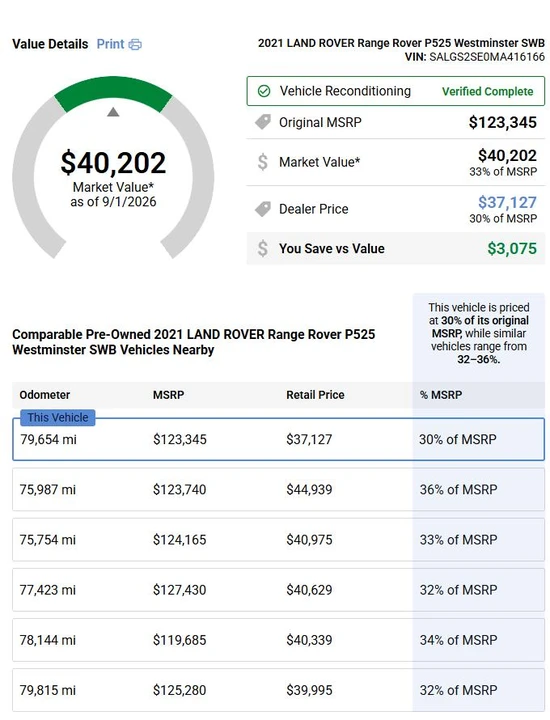Image resolution: width=550 pixels, height=720 pixels.
Task: Click the 33% of MSRP text
Action: (503, 172)
